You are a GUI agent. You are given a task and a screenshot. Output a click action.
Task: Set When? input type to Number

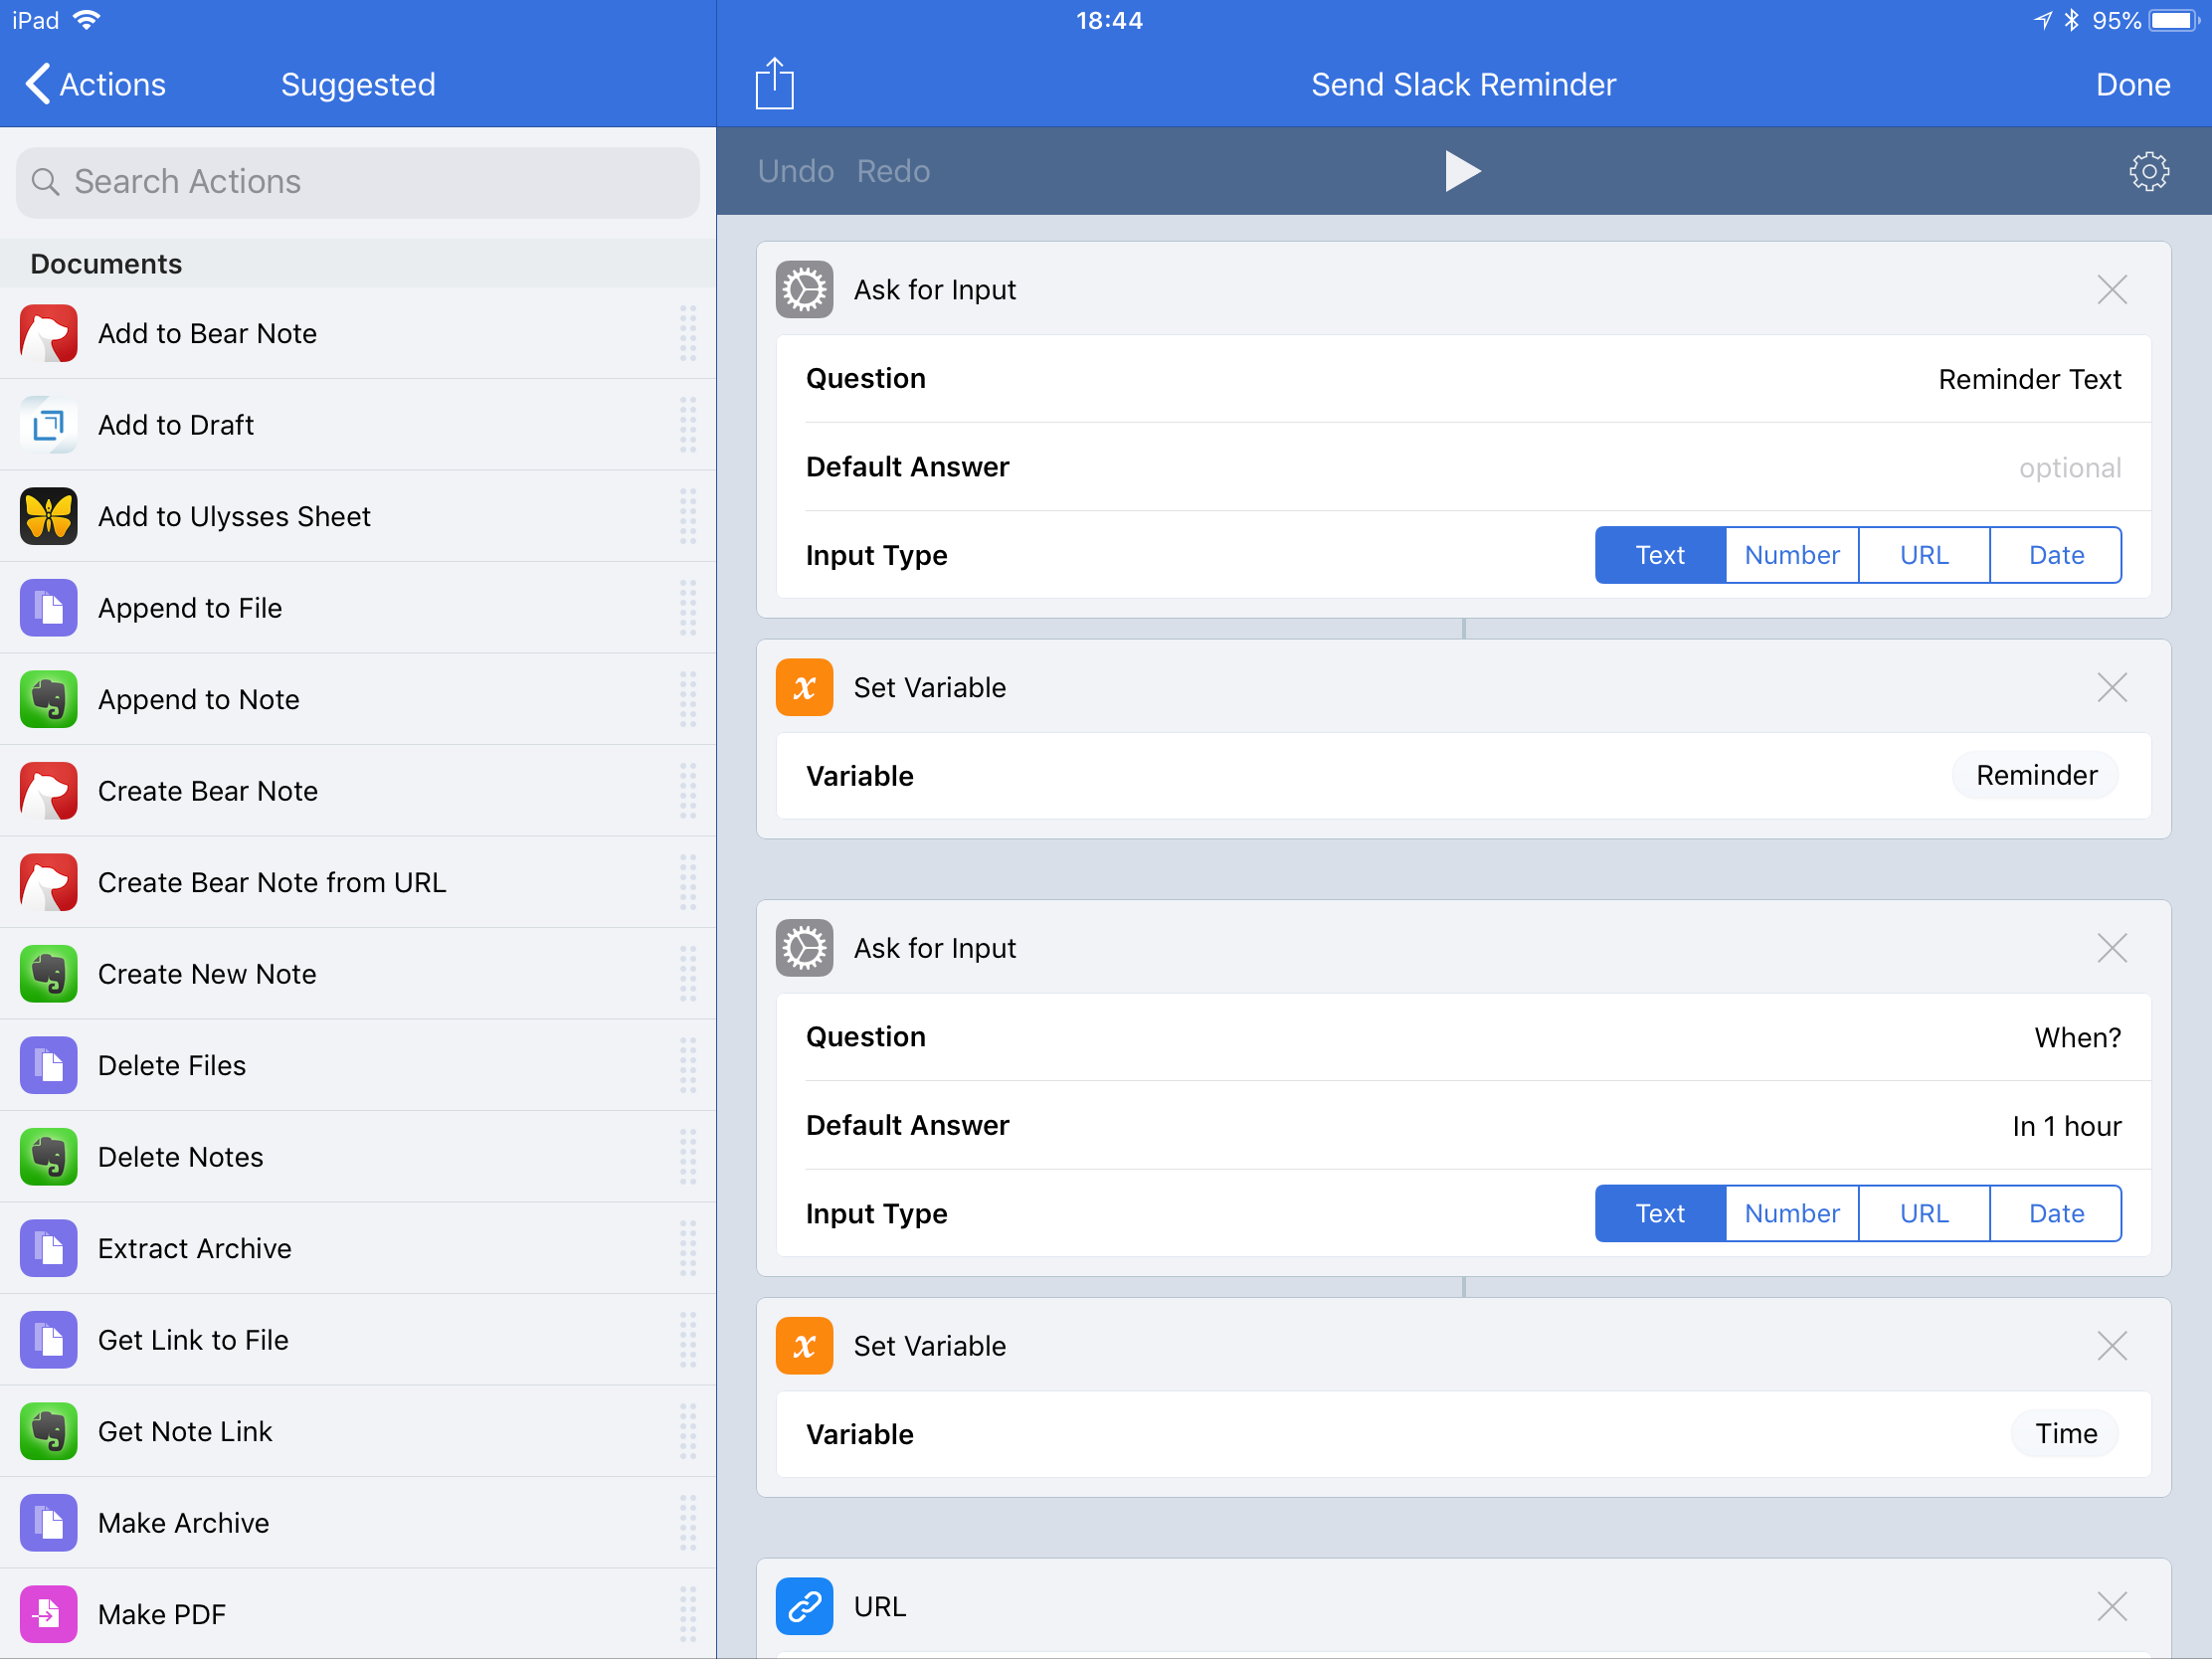pyautogui.click(x=1792, y=1214)
